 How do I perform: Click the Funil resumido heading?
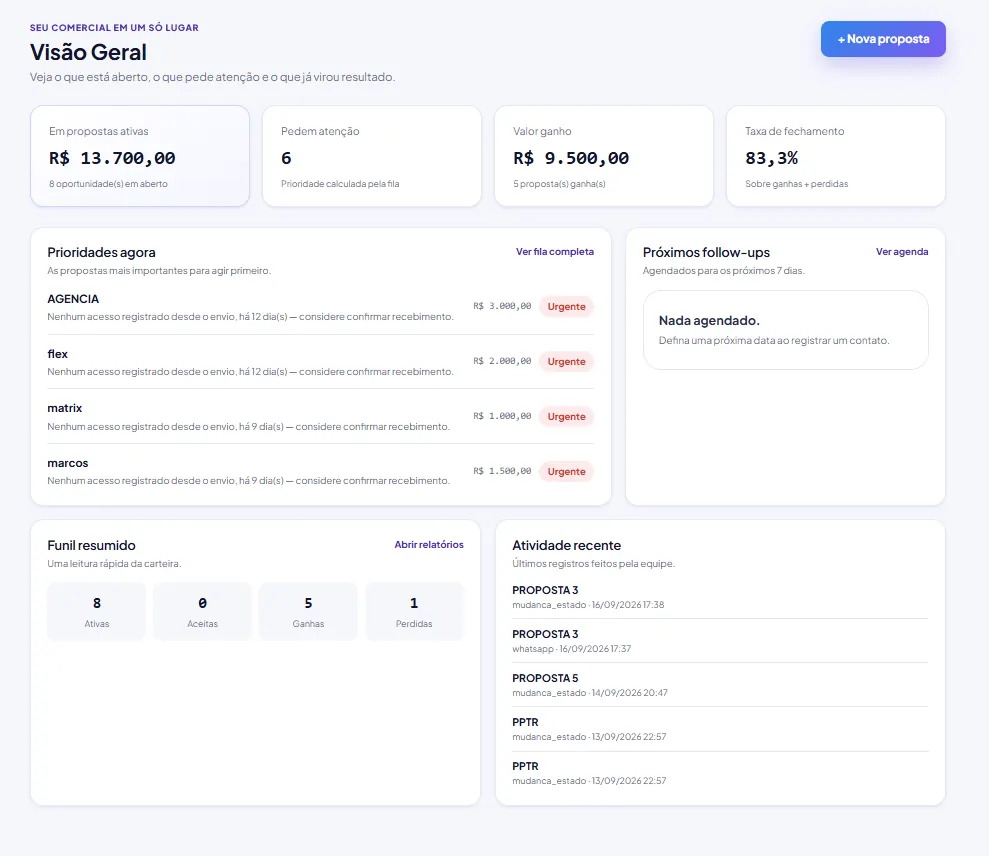coord(91,545)
